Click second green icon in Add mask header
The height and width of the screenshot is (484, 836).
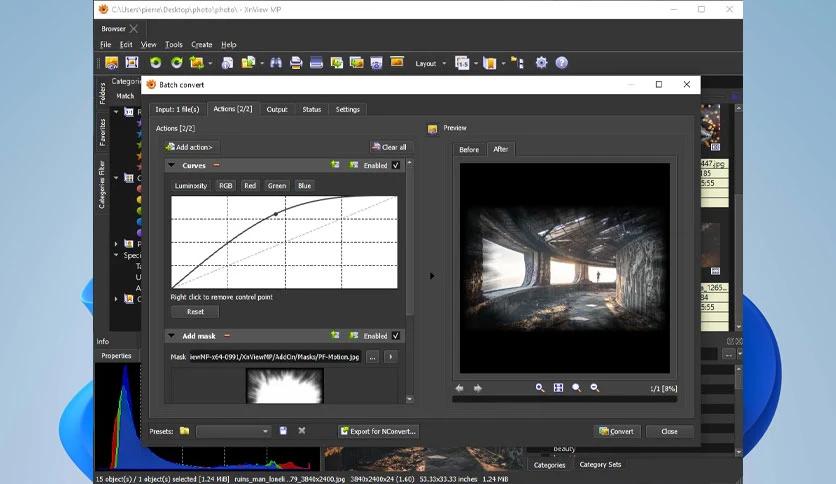(353, 336)
